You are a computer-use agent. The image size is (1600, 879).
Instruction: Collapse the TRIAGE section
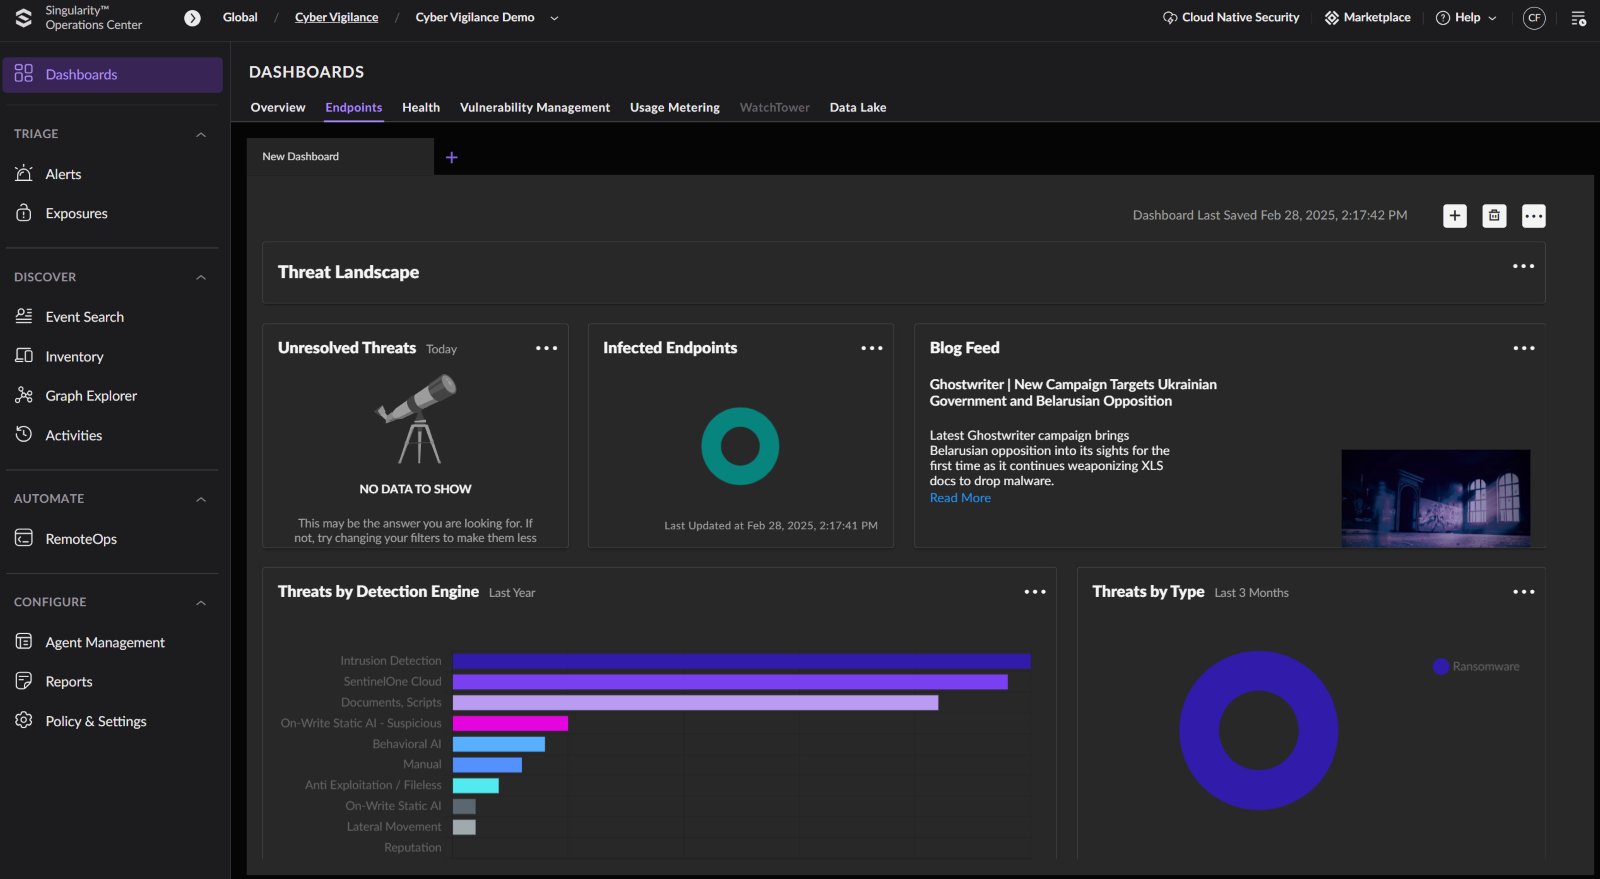coord(201,135)
